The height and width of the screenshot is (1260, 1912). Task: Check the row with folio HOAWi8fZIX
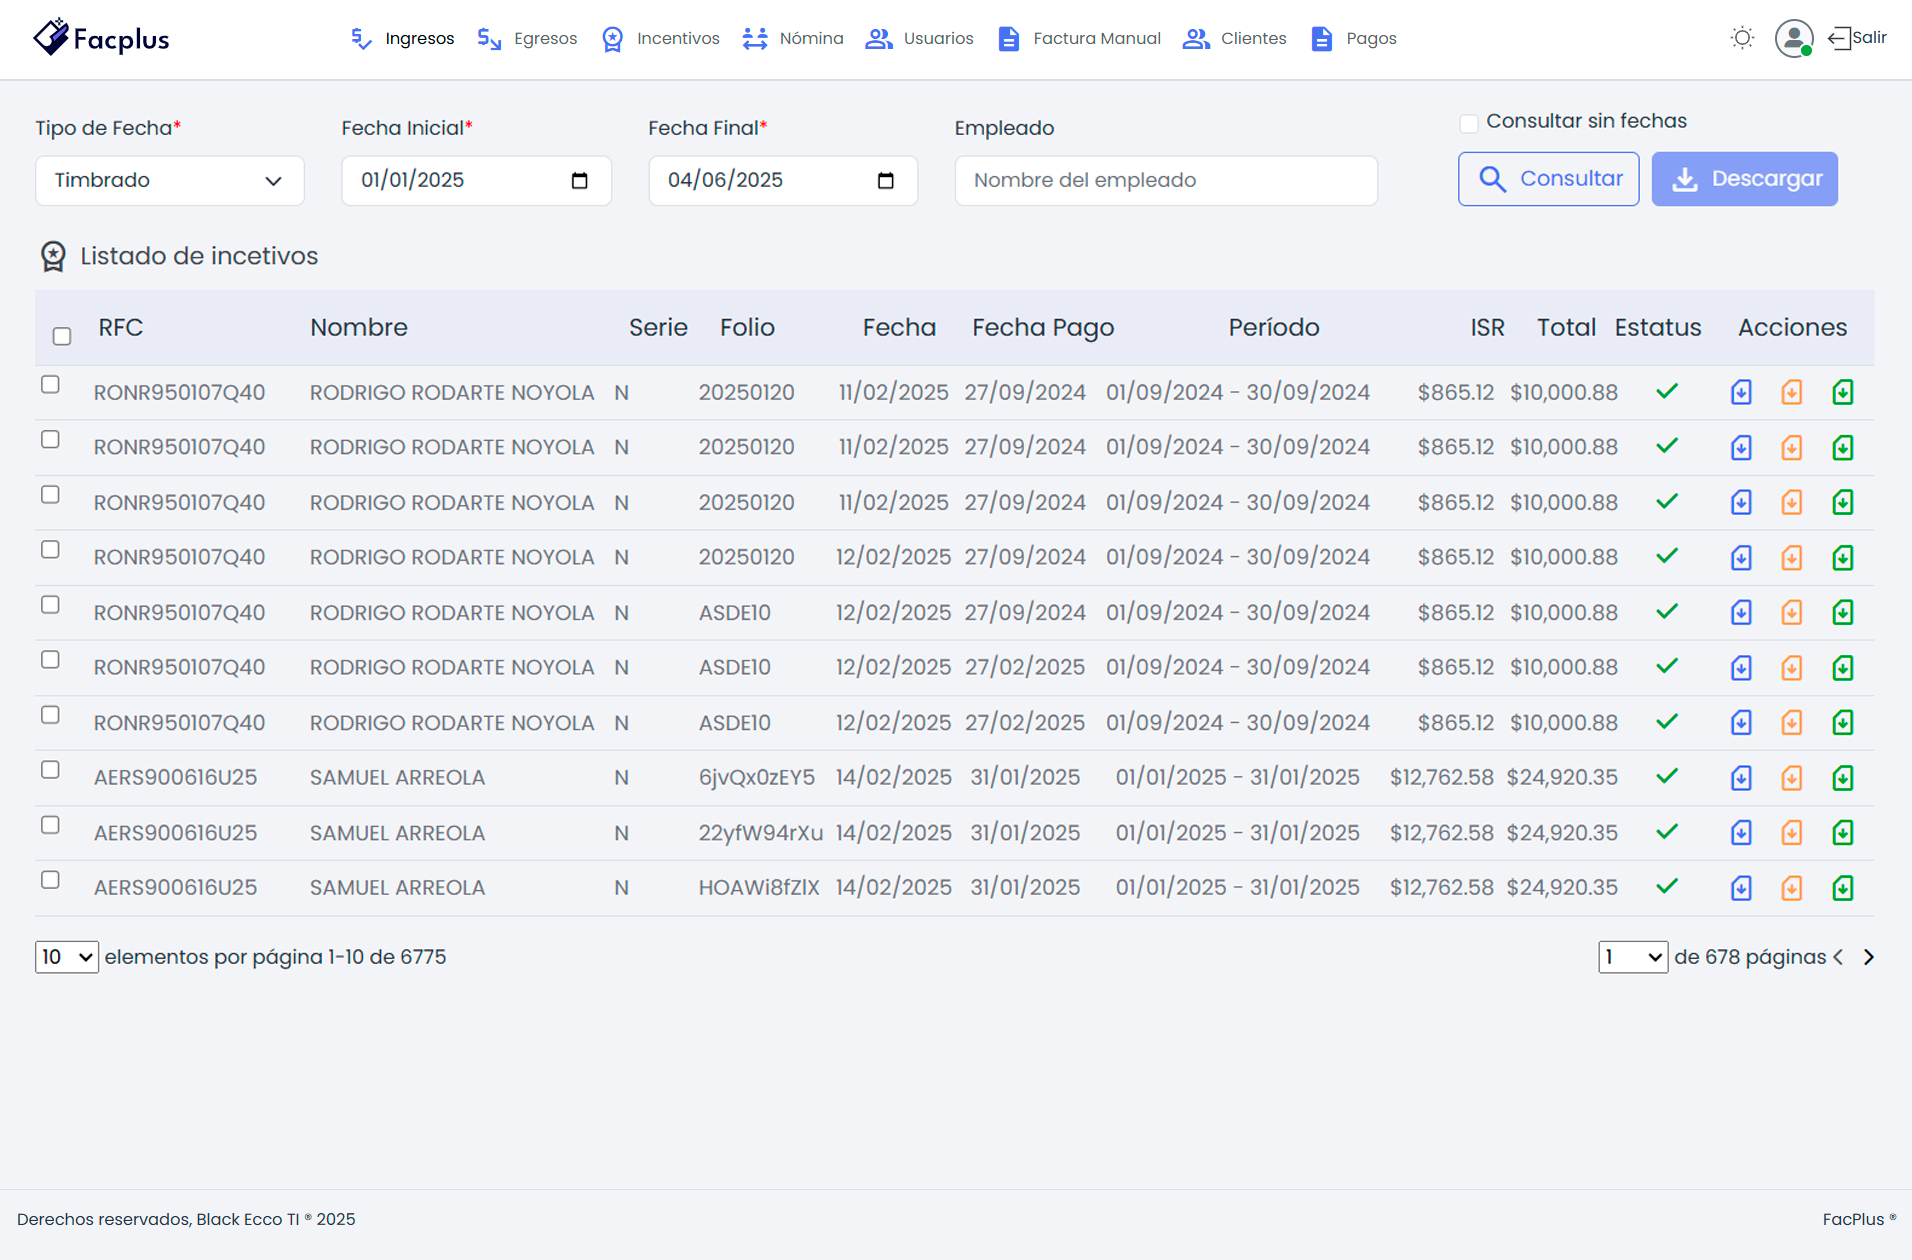50,880
